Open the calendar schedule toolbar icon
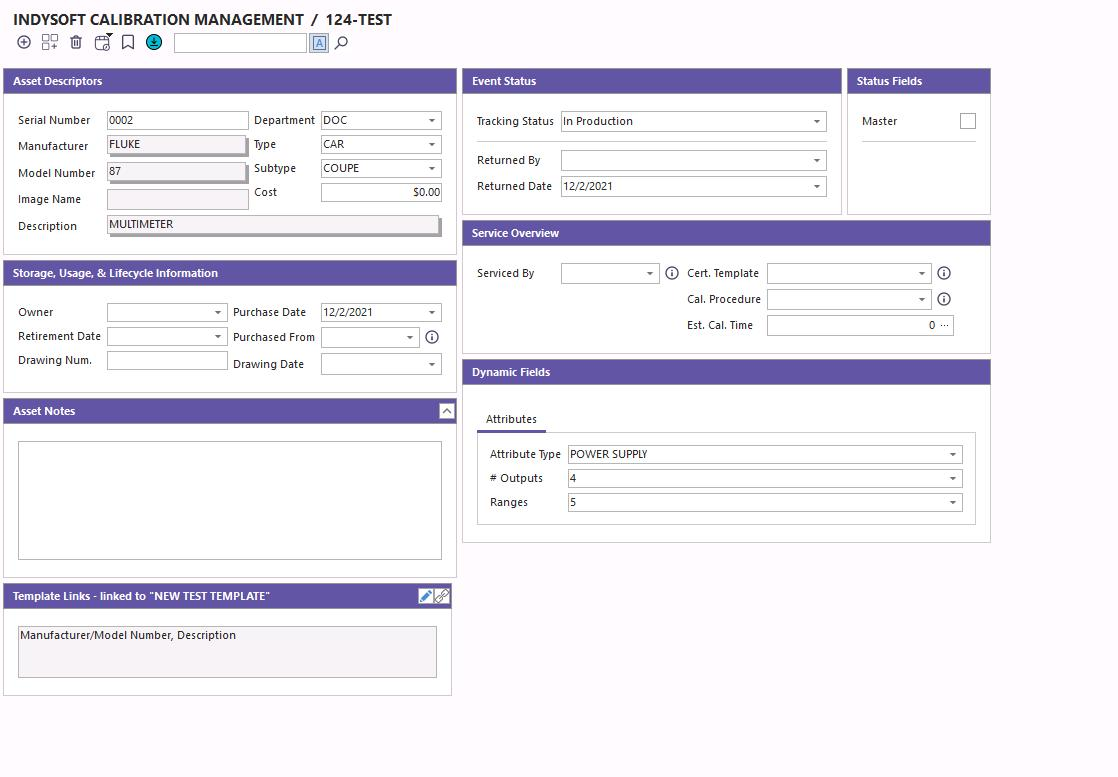The image size is (1118, 777). coord(102,42)
